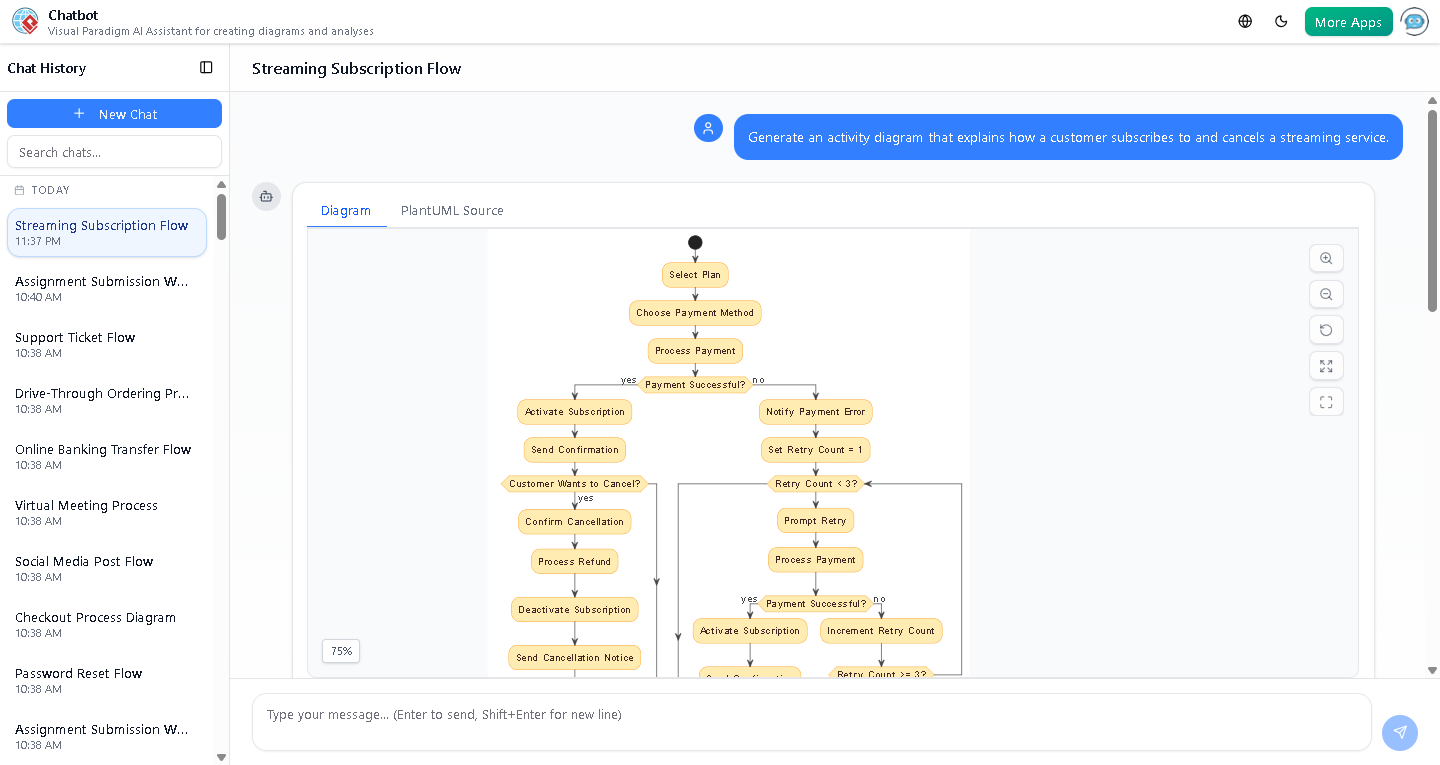Zoom out of the diagram
The height and width of the screenshot is (765, 1440).
coord(1326,294)
